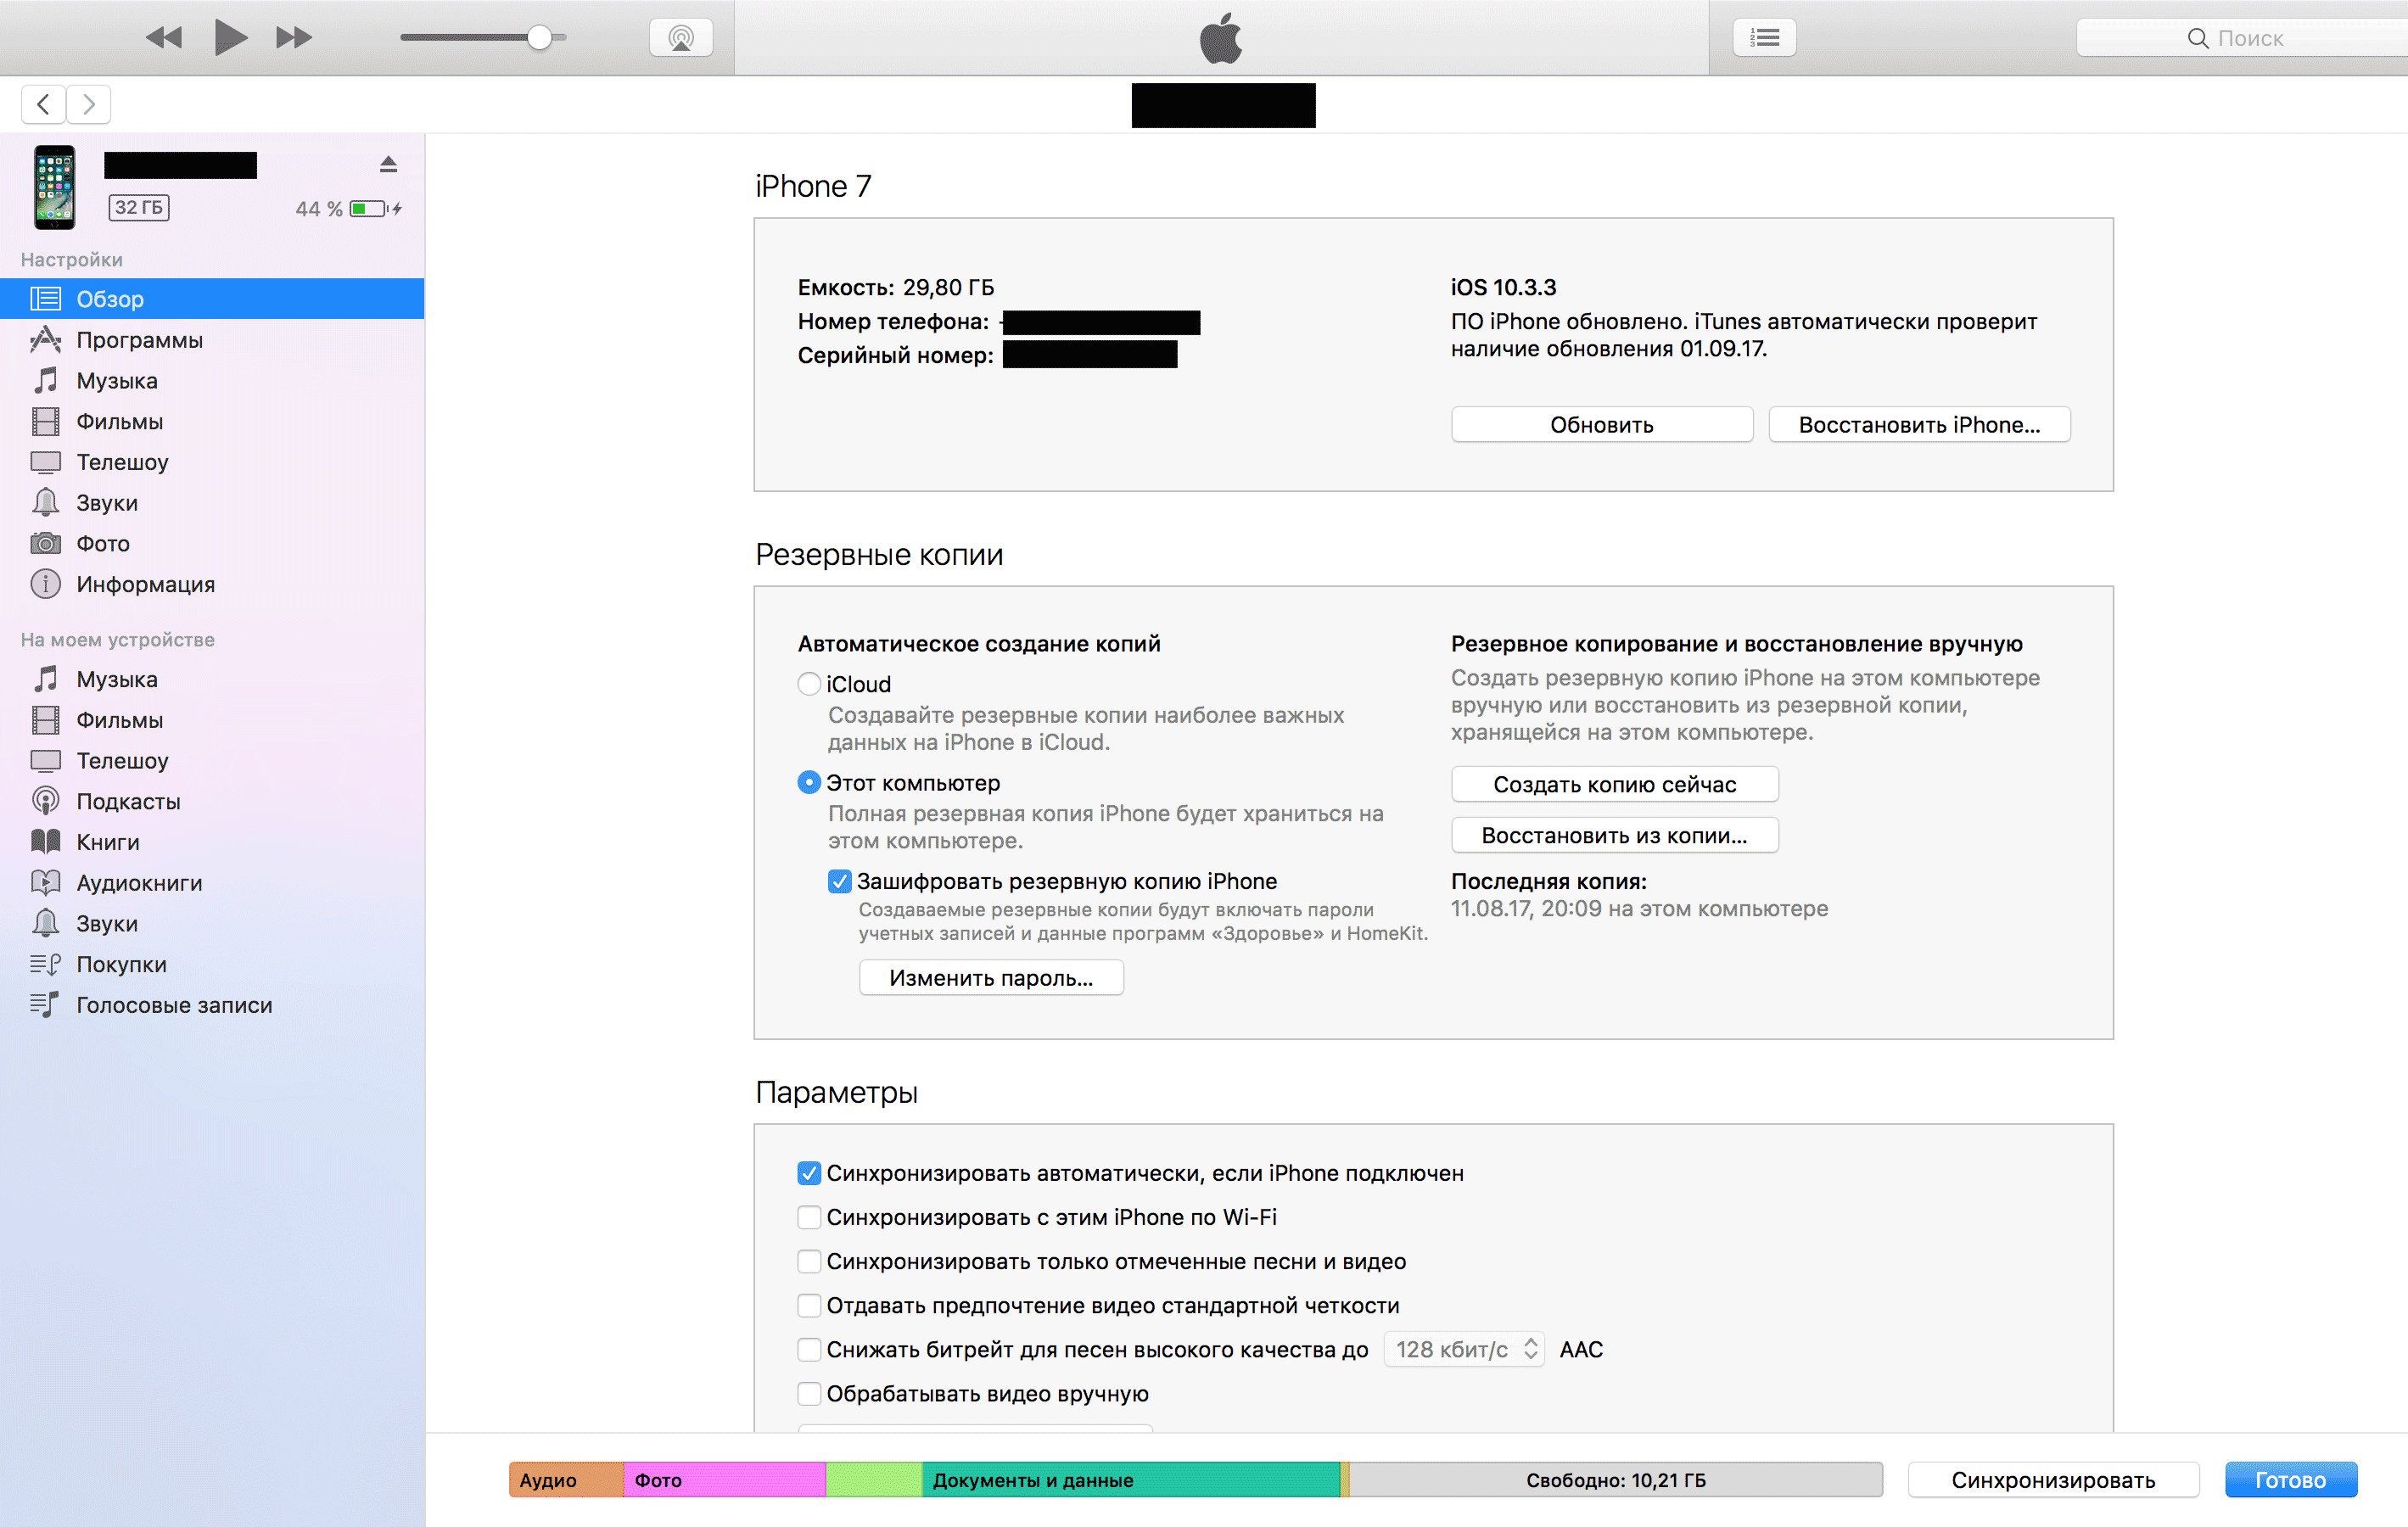Image resolution: width=2408 pixels, height=1527 pixels.
Task: Click the Фильмы film icon under На моем устройстве
Action: [x=45, y=720]
